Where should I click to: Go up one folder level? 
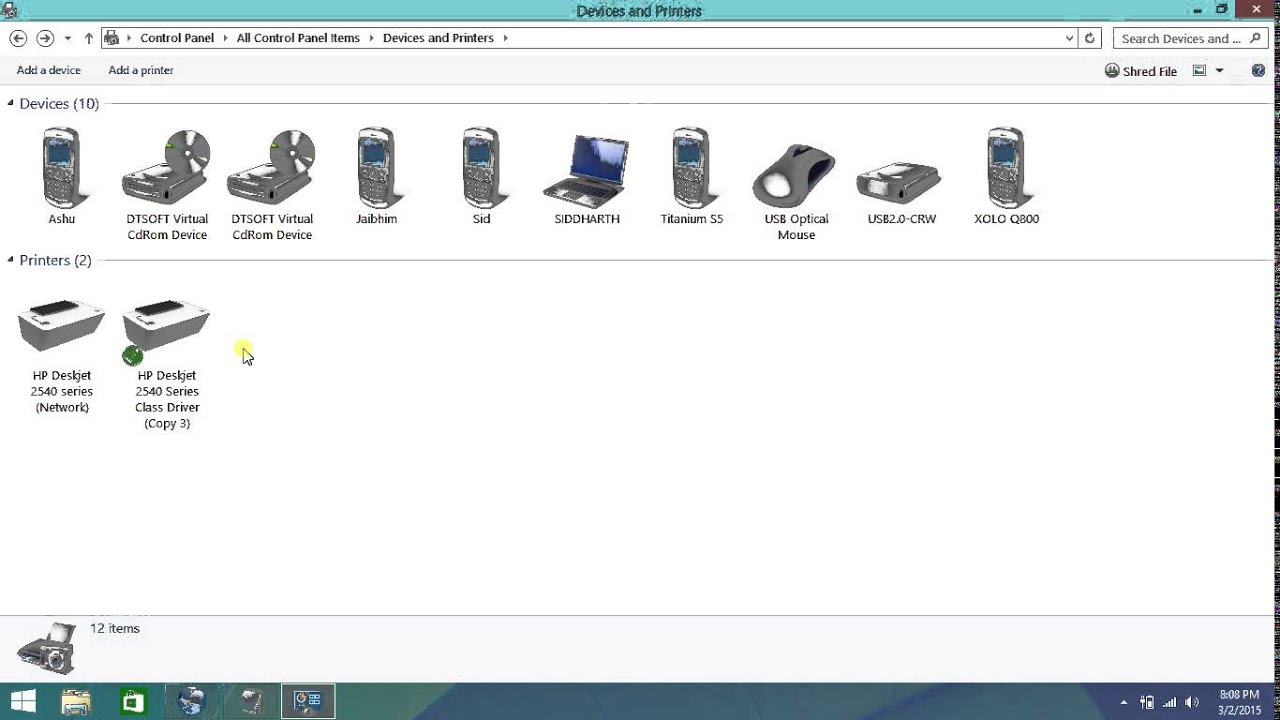click(x=88, y=38)
